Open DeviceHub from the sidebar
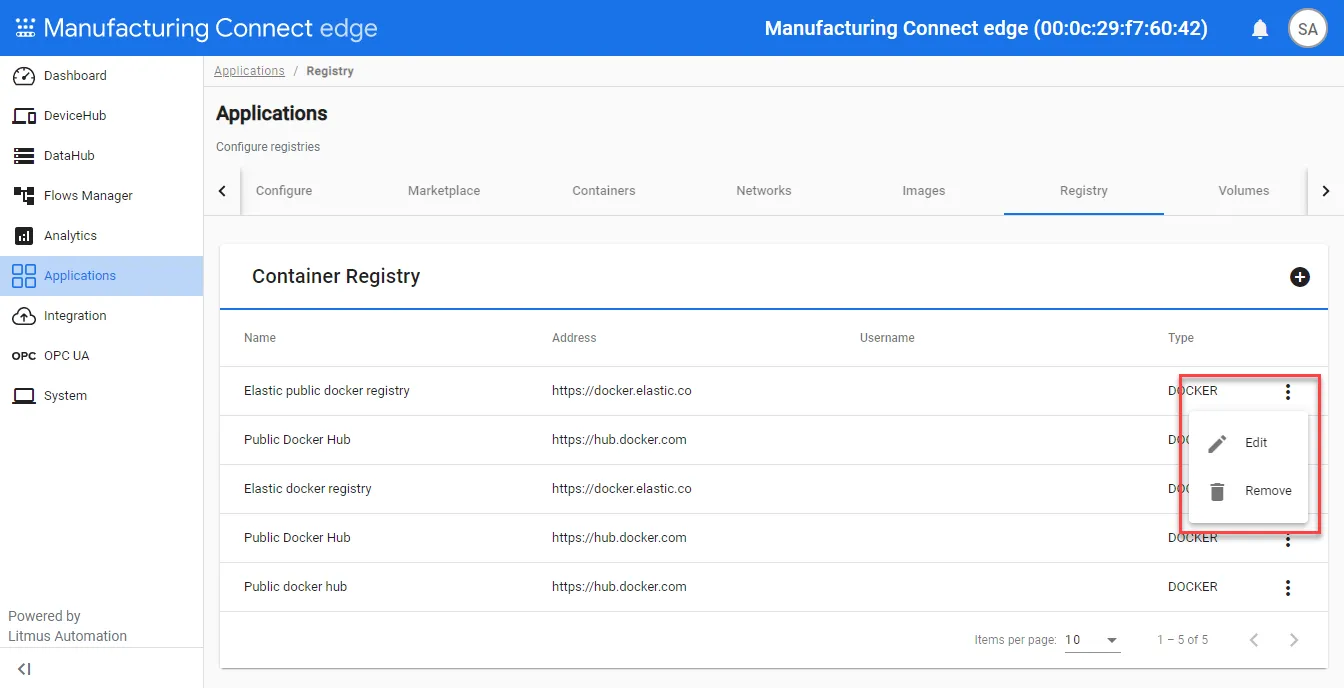This screenshot has width=1344, height=688. (101, 116)
